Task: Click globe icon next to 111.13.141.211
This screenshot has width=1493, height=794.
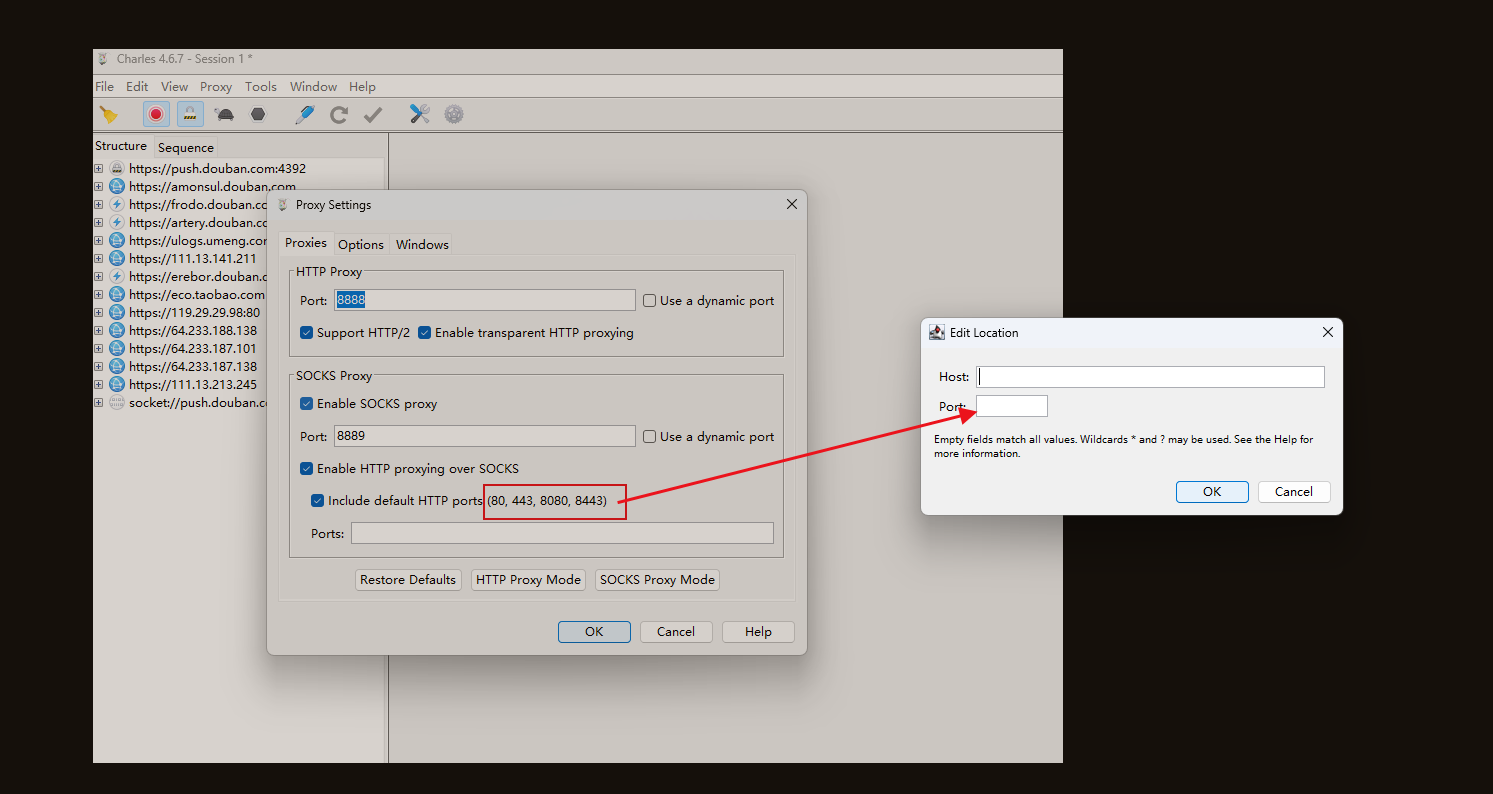Action: 117,259
